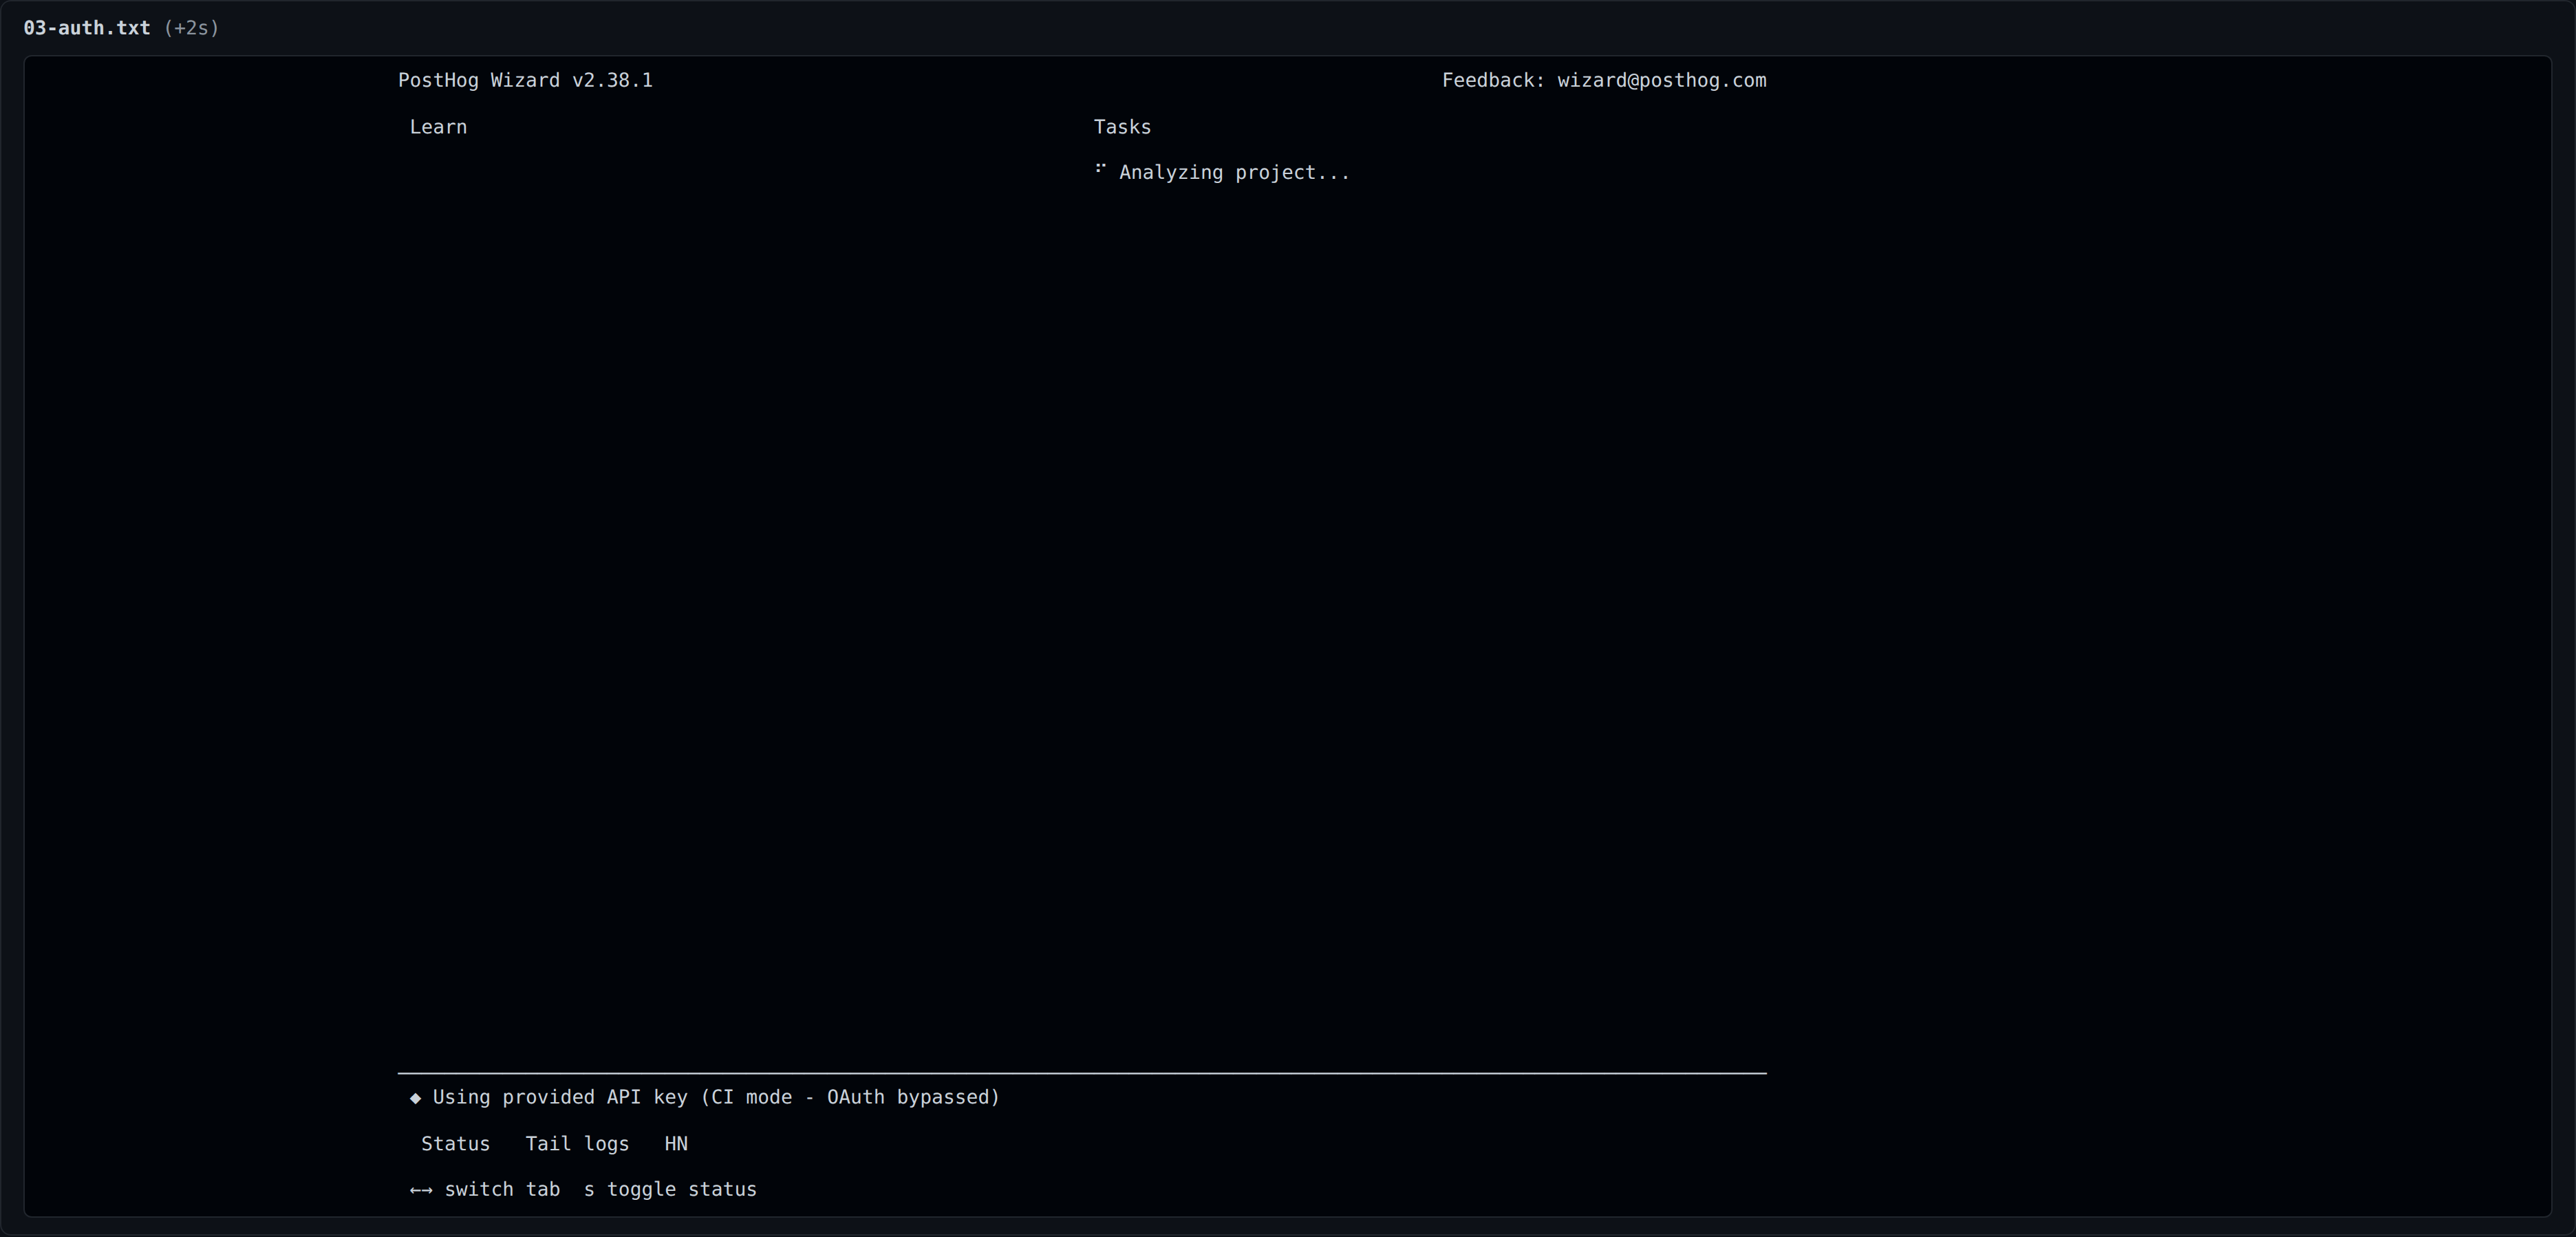Click the 03-auth.txt file name

[x=87, y=28]
